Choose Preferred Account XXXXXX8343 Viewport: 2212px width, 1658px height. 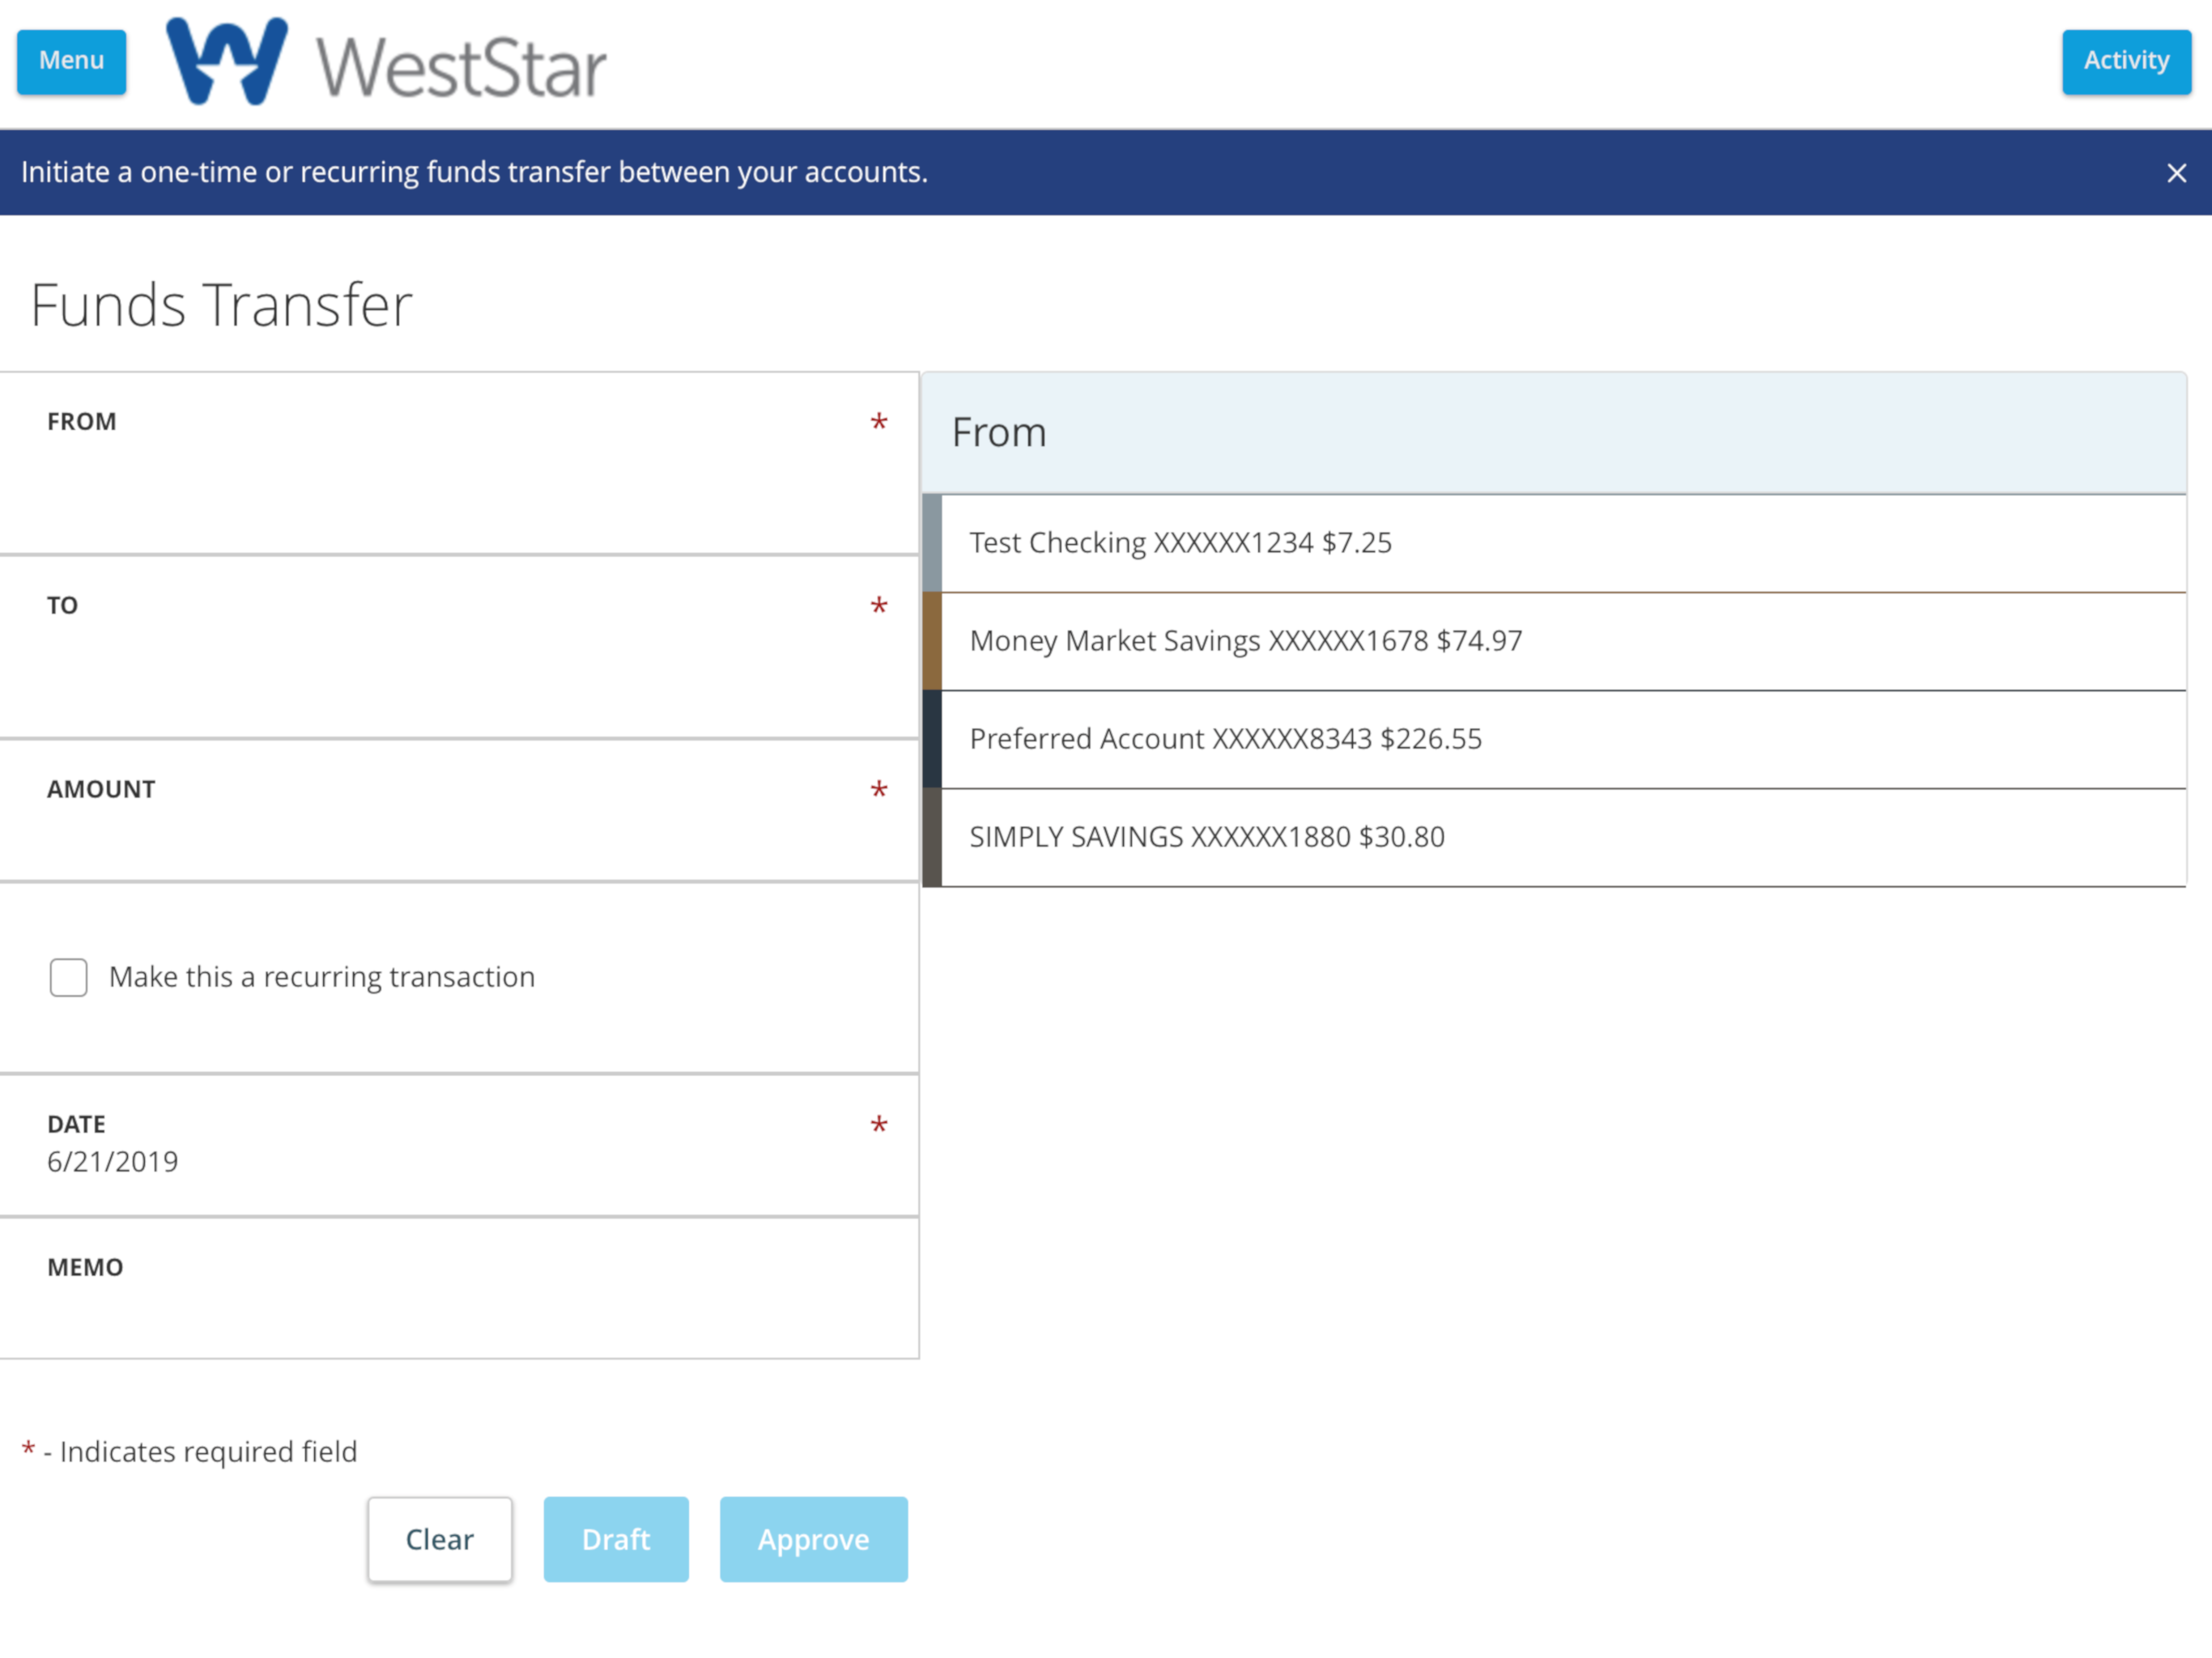click(x=1554, y=739)
